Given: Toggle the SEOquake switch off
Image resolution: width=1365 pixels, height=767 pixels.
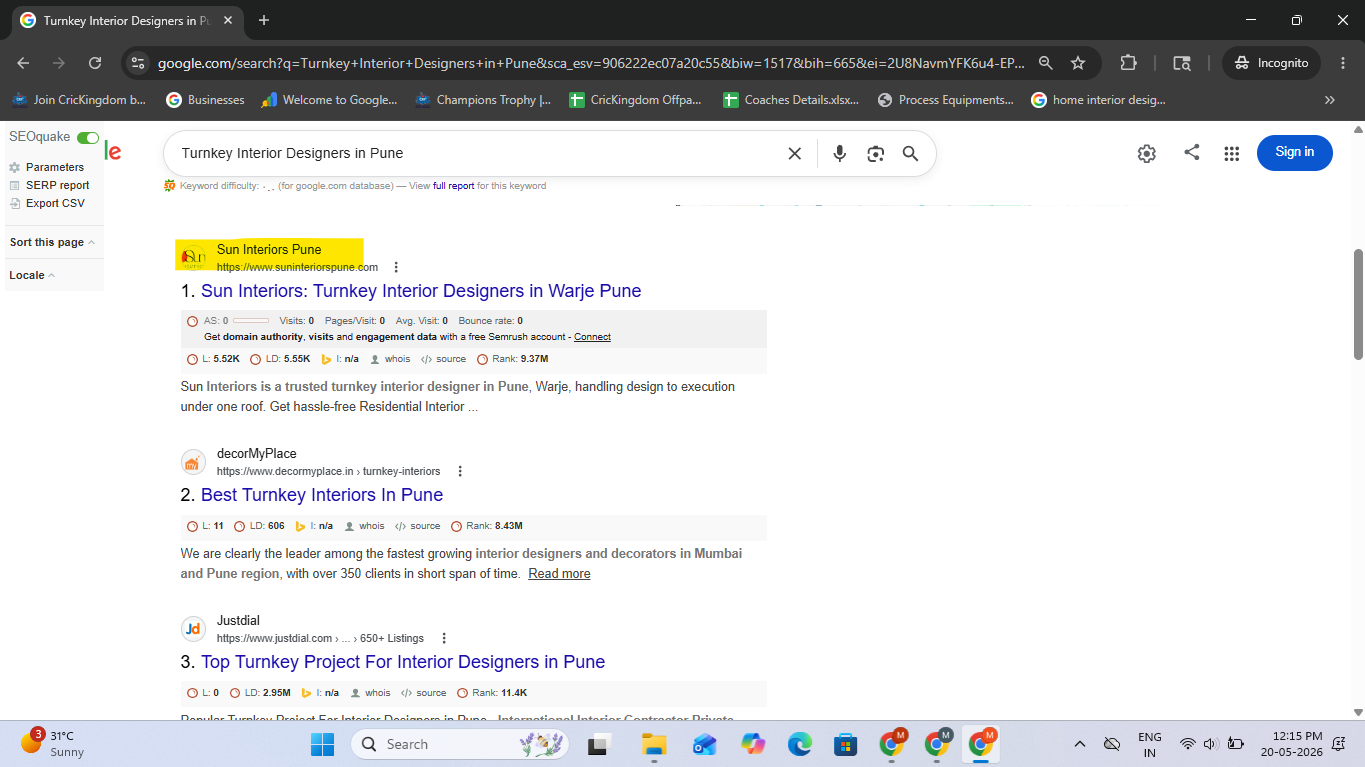Looking at the screenshot, I should click(x=88, y=137).
